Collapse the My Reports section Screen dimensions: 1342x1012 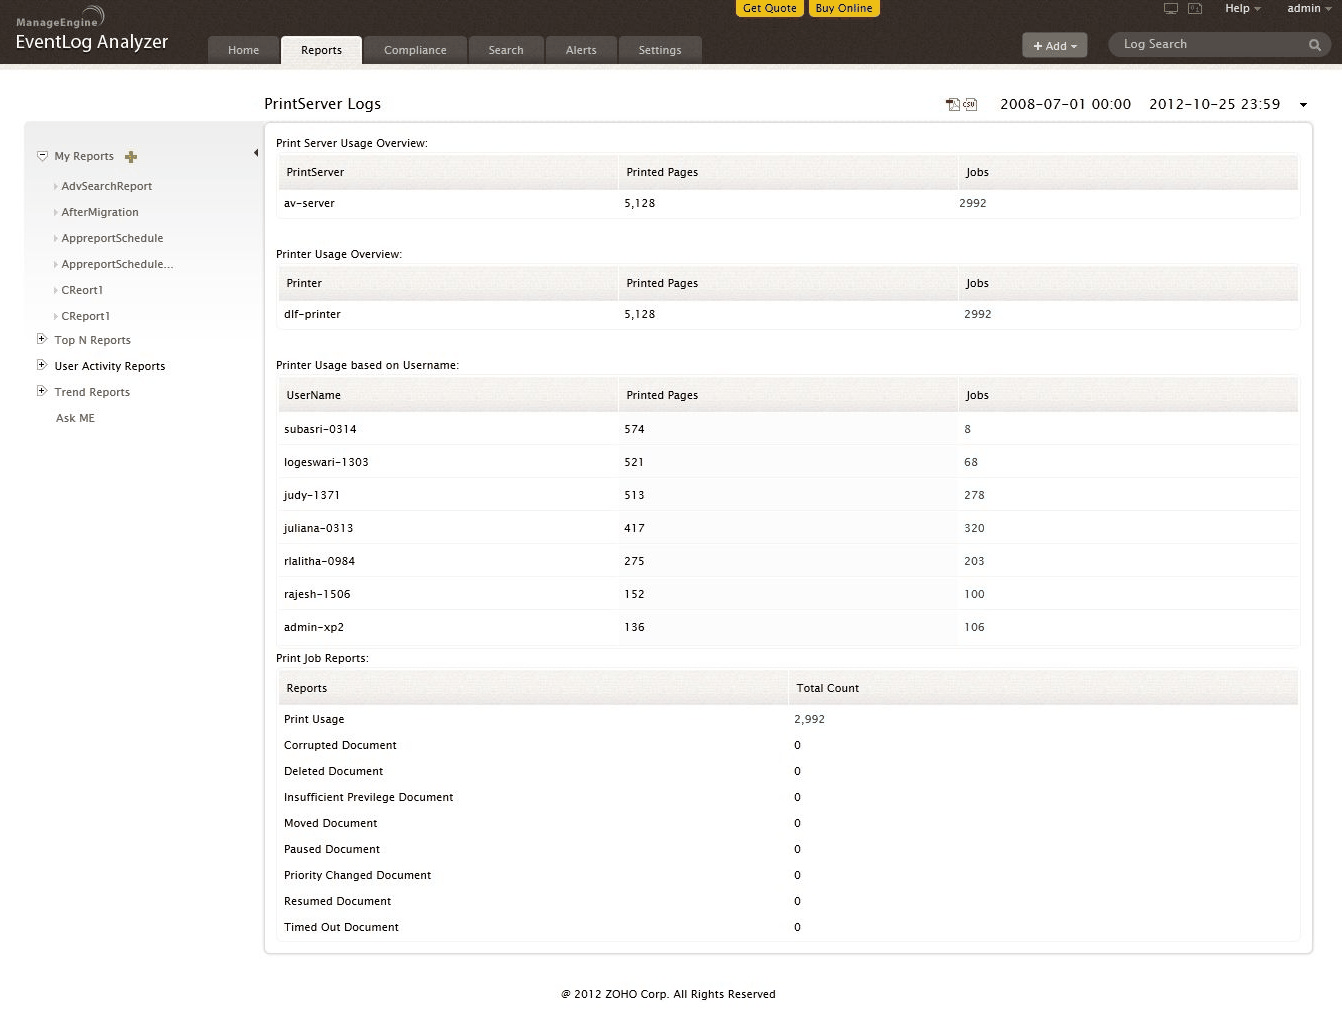point(42,155)
